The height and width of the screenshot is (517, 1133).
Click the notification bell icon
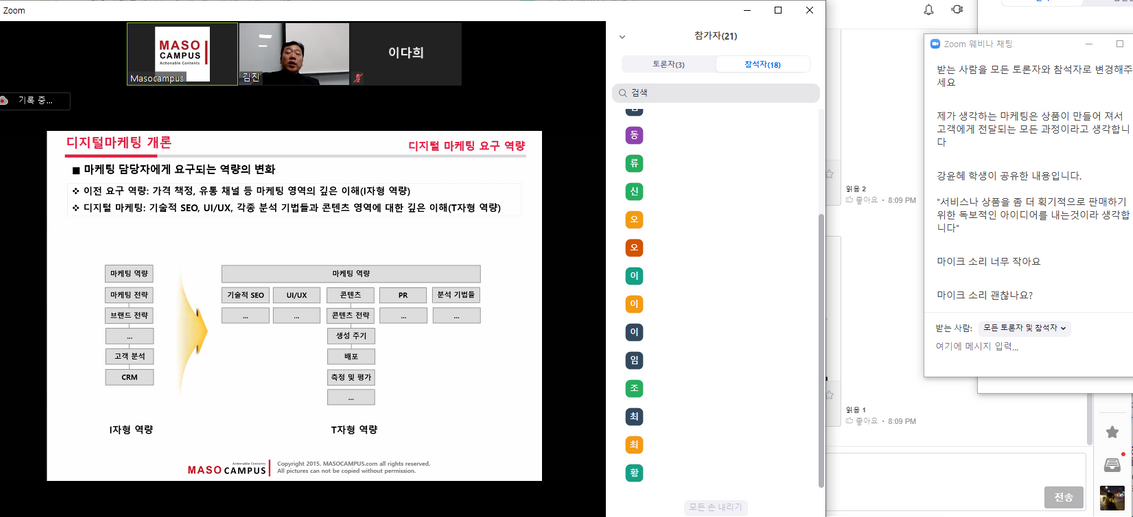(x=928, y=10)
